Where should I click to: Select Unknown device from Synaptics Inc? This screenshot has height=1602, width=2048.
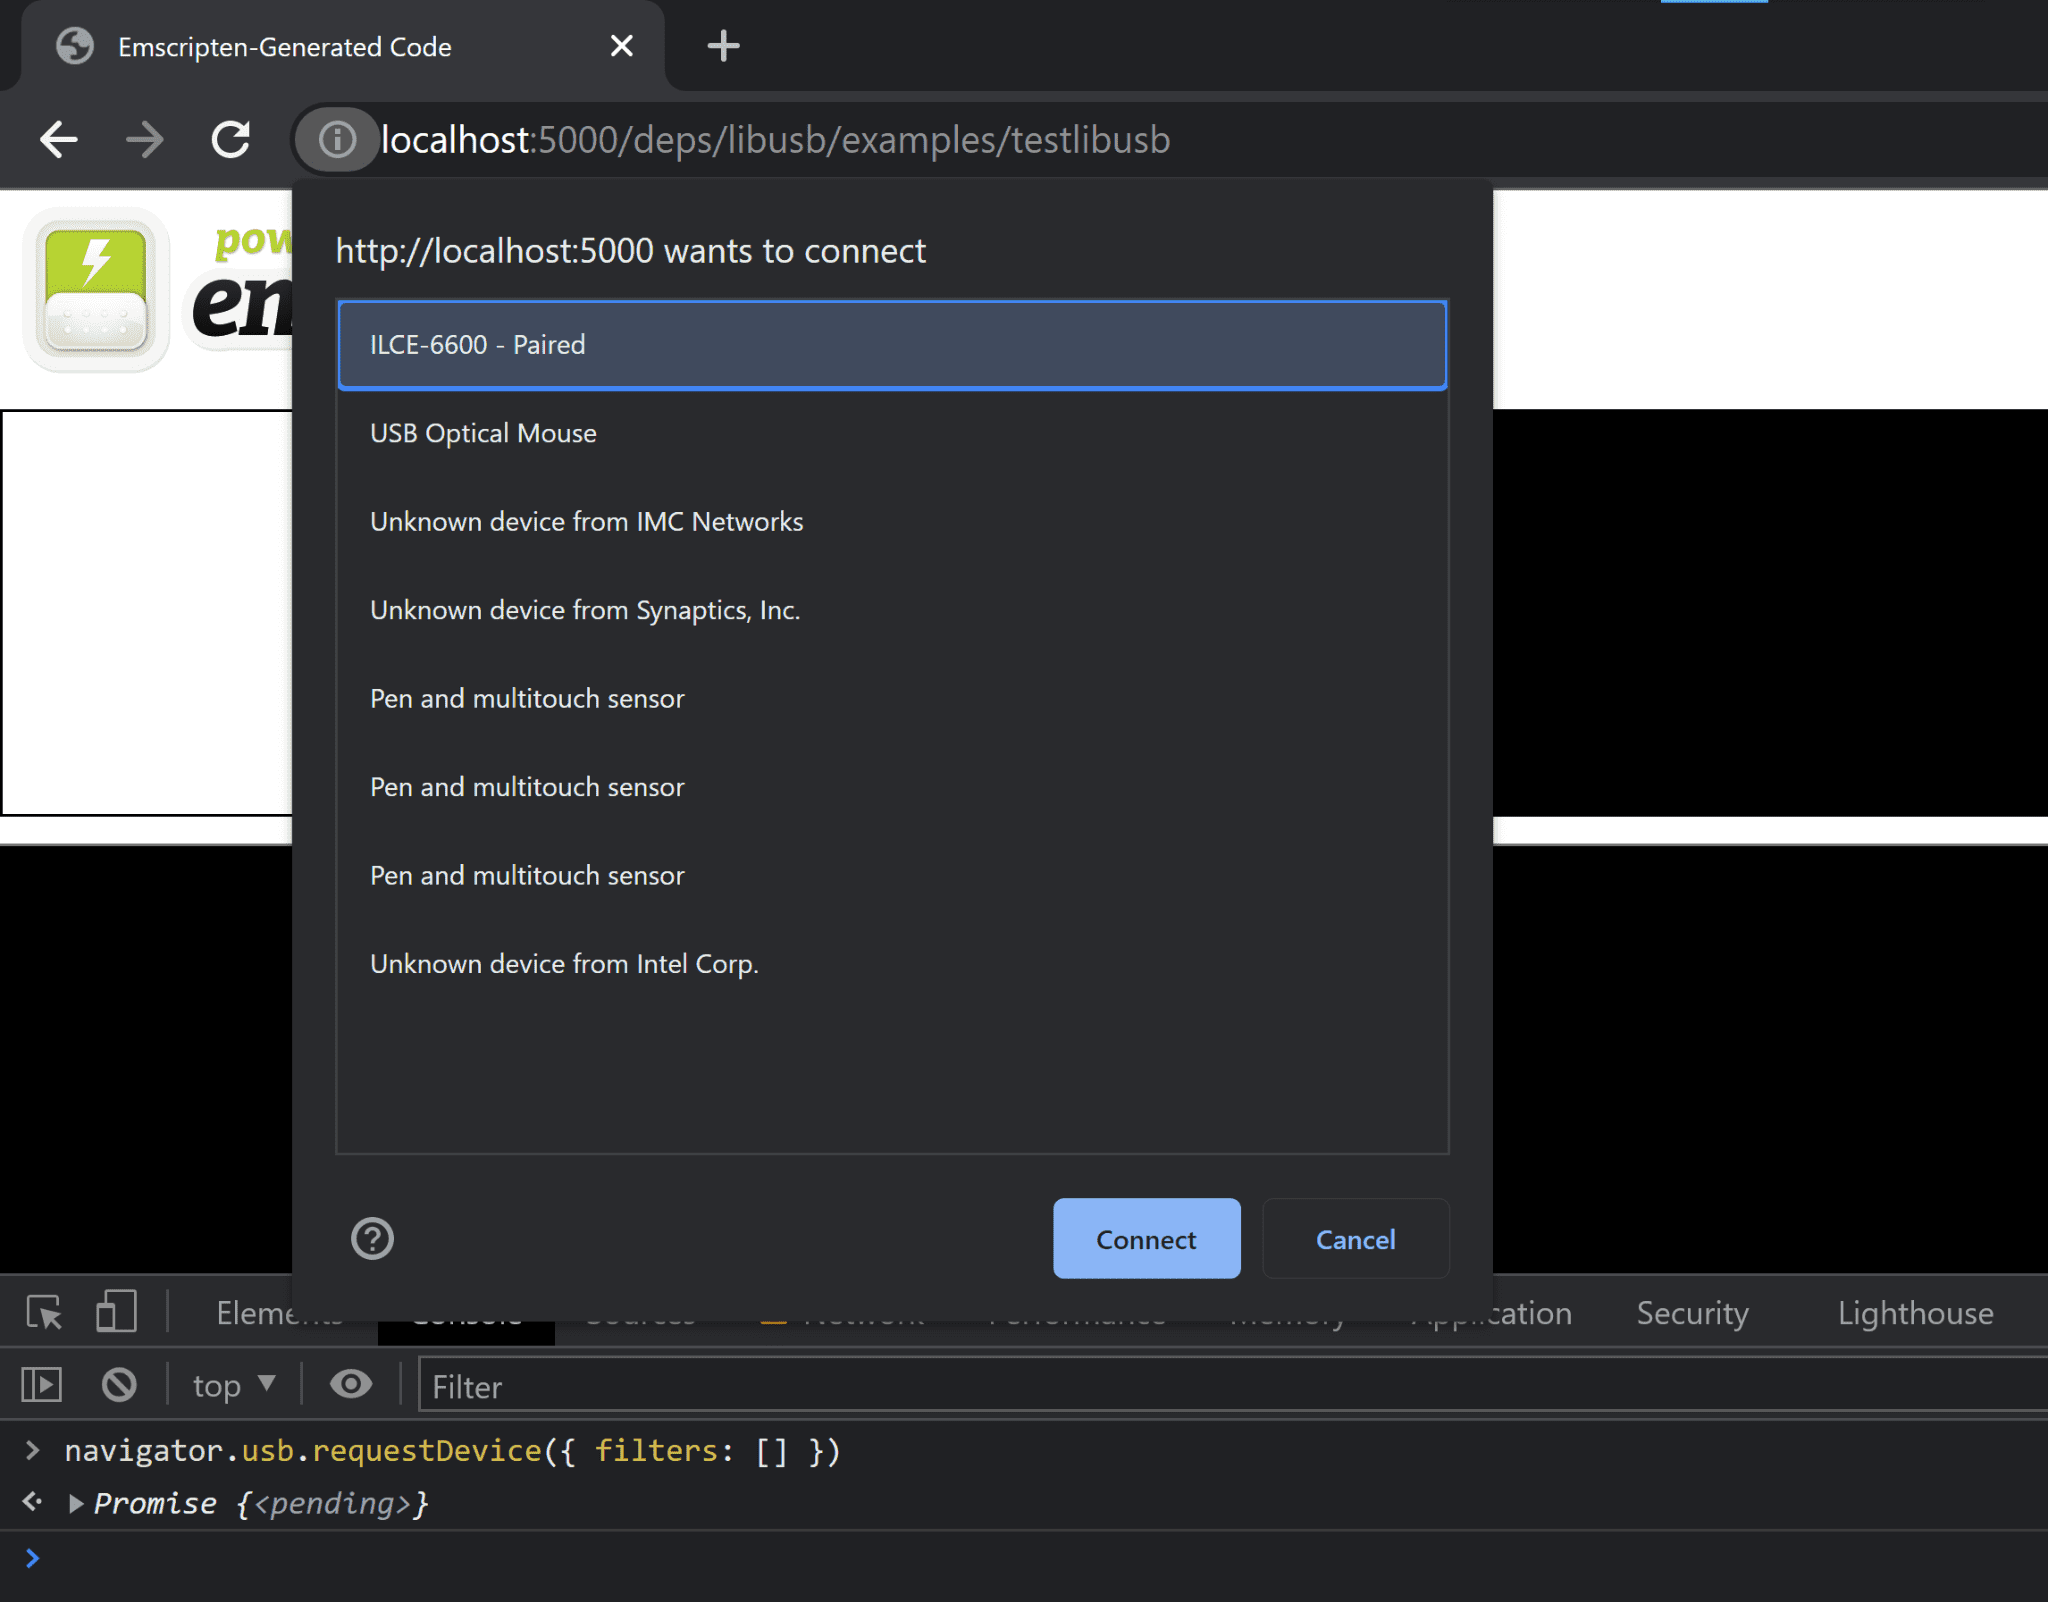point(583,608)
